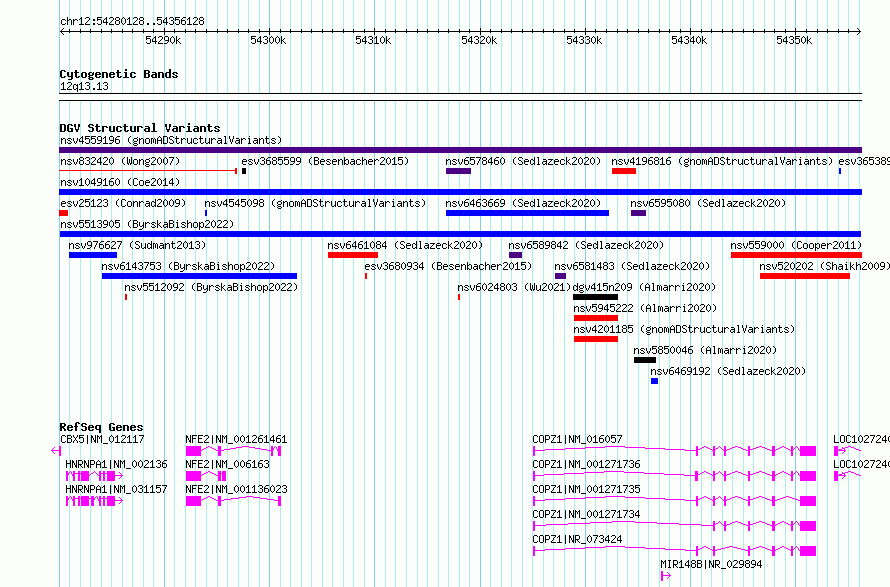Select the red nsv520202 bar
Viewport: 890px width, 587px height.
(x=805, y=276)
